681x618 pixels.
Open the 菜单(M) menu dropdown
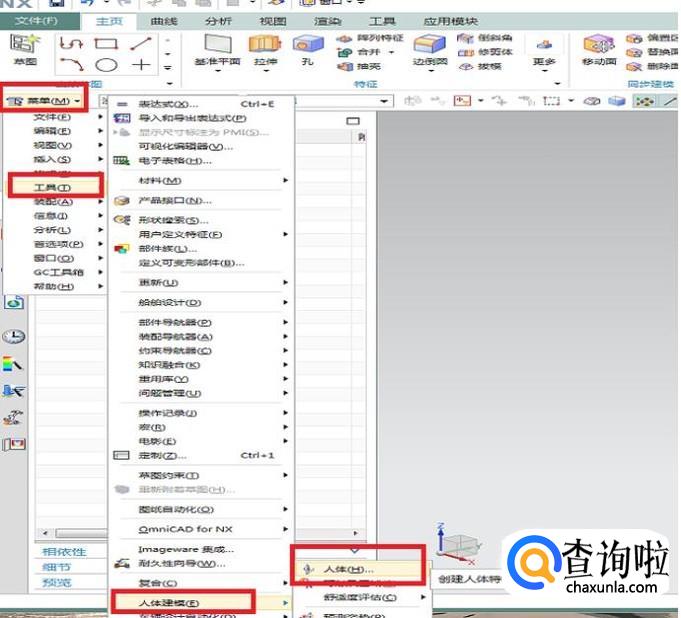pyautogui.click(x=43, y=101)
